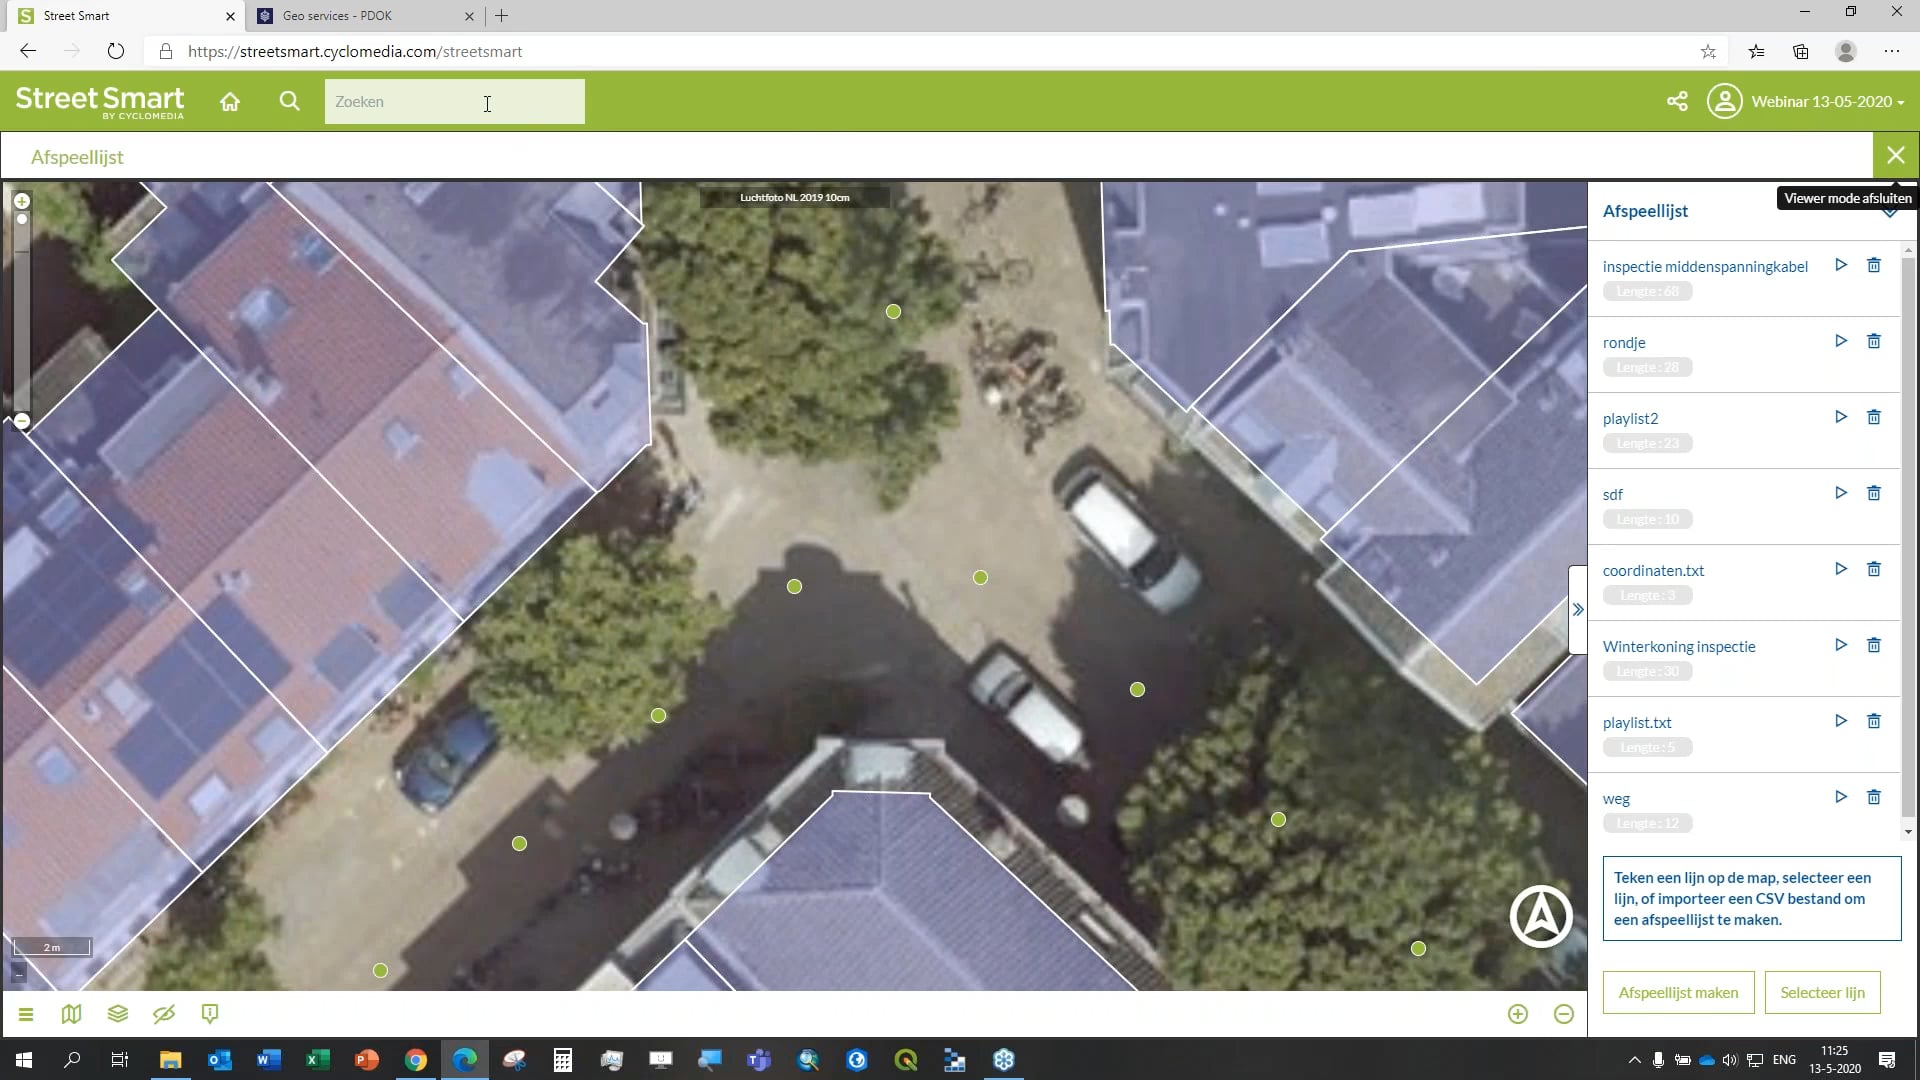Click the browser refresh button
1920x1080 pixels.
(x=116, y=51)
